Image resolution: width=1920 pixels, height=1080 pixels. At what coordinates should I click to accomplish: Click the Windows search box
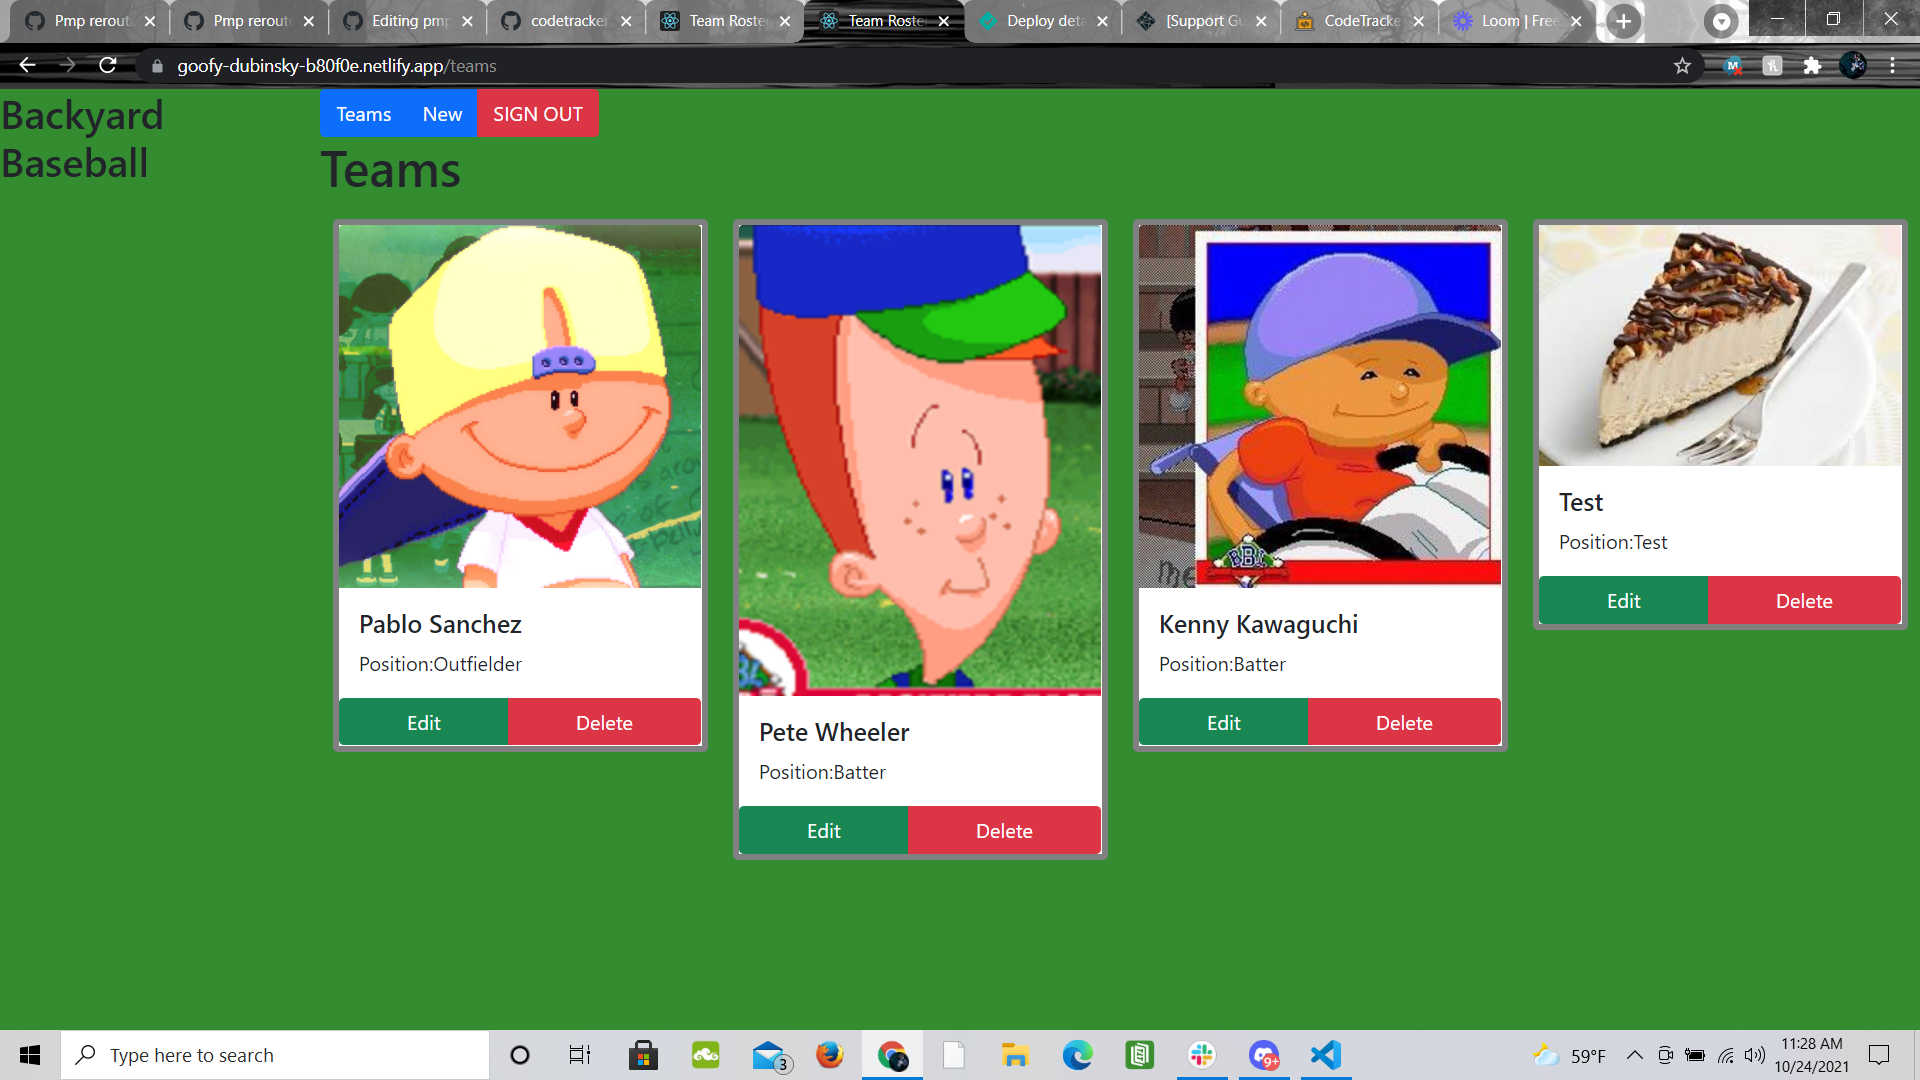pos(275,1055)
